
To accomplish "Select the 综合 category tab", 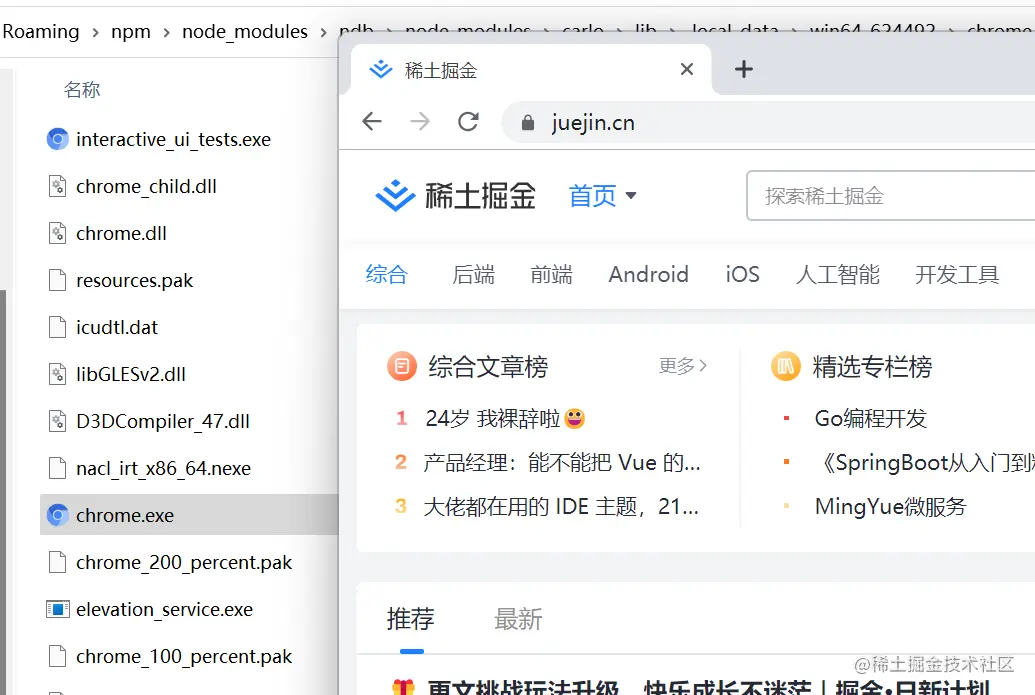I will [x=387, y=274].
